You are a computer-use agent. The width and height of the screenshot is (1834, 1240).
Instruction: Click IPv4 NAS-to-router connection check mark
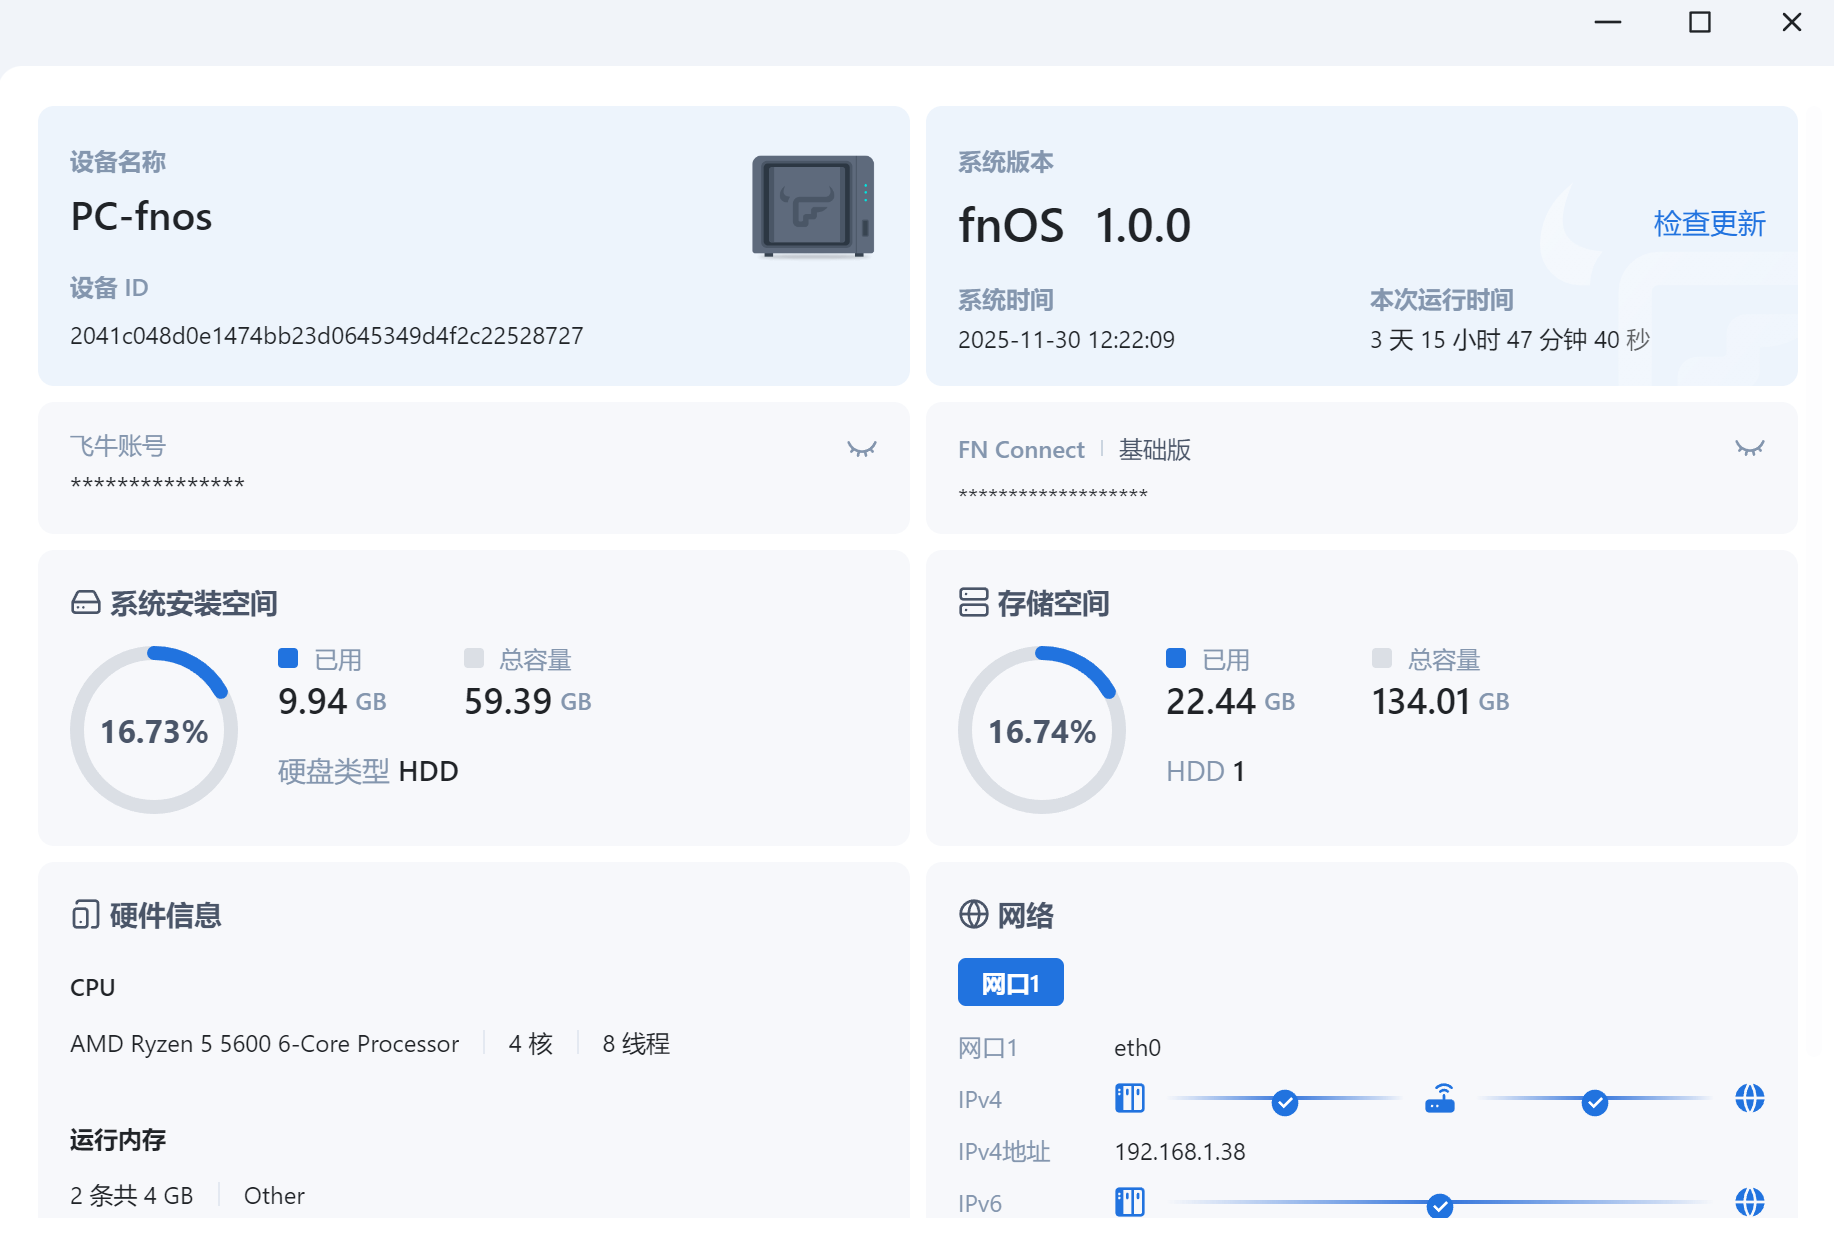point(1285,1103)
